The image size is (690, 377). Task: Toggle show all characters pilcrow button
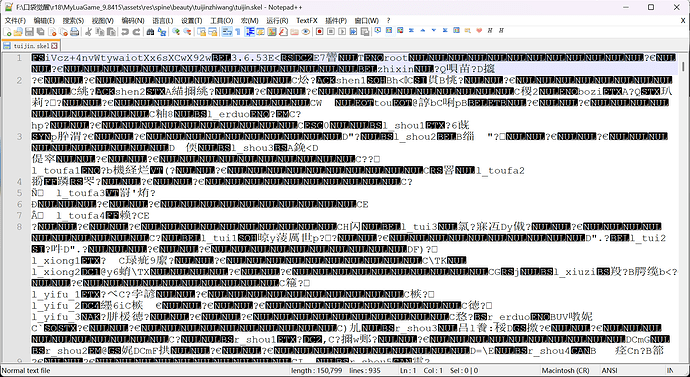point(238,32)
